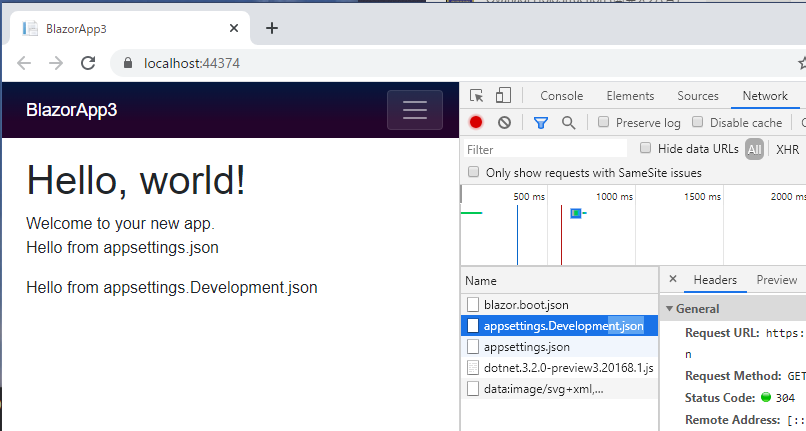Toggle the BlazorApp3 hamburger navigation menu
The width and height of the screenshot is (806, 431).
pyautogui.click(x=415, y=110)
